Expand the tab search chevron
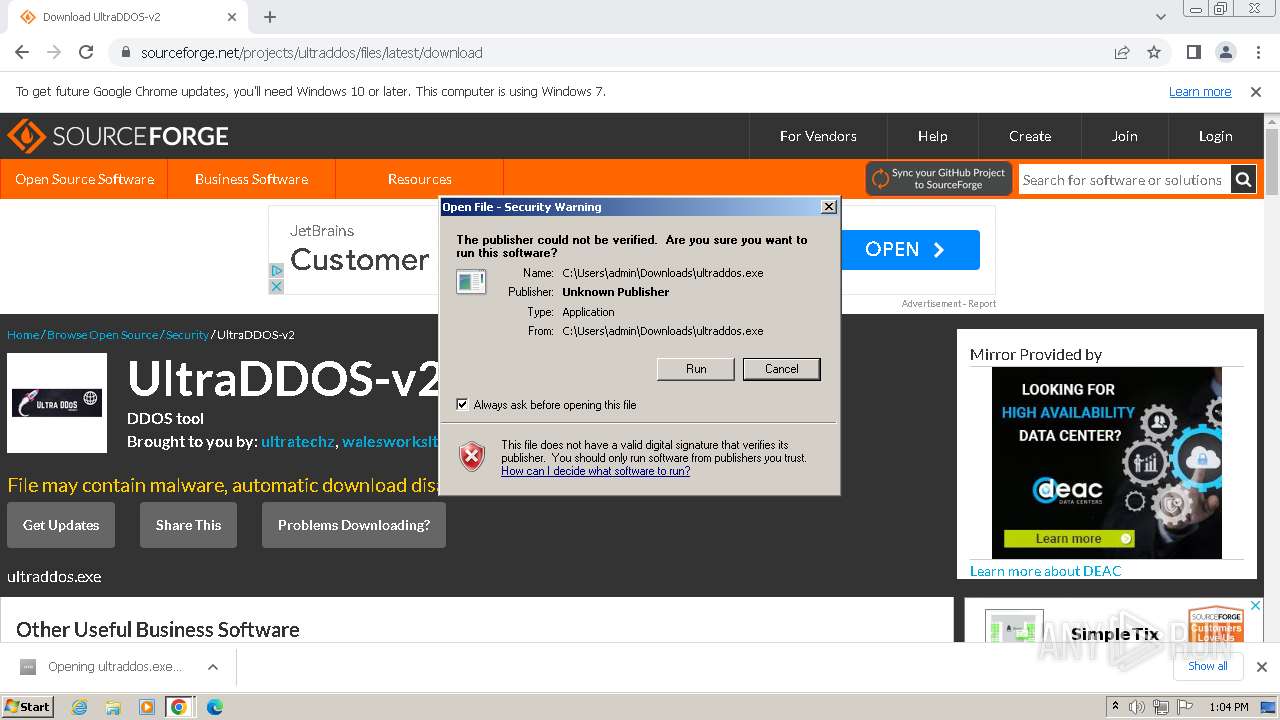 point(1160,17)
